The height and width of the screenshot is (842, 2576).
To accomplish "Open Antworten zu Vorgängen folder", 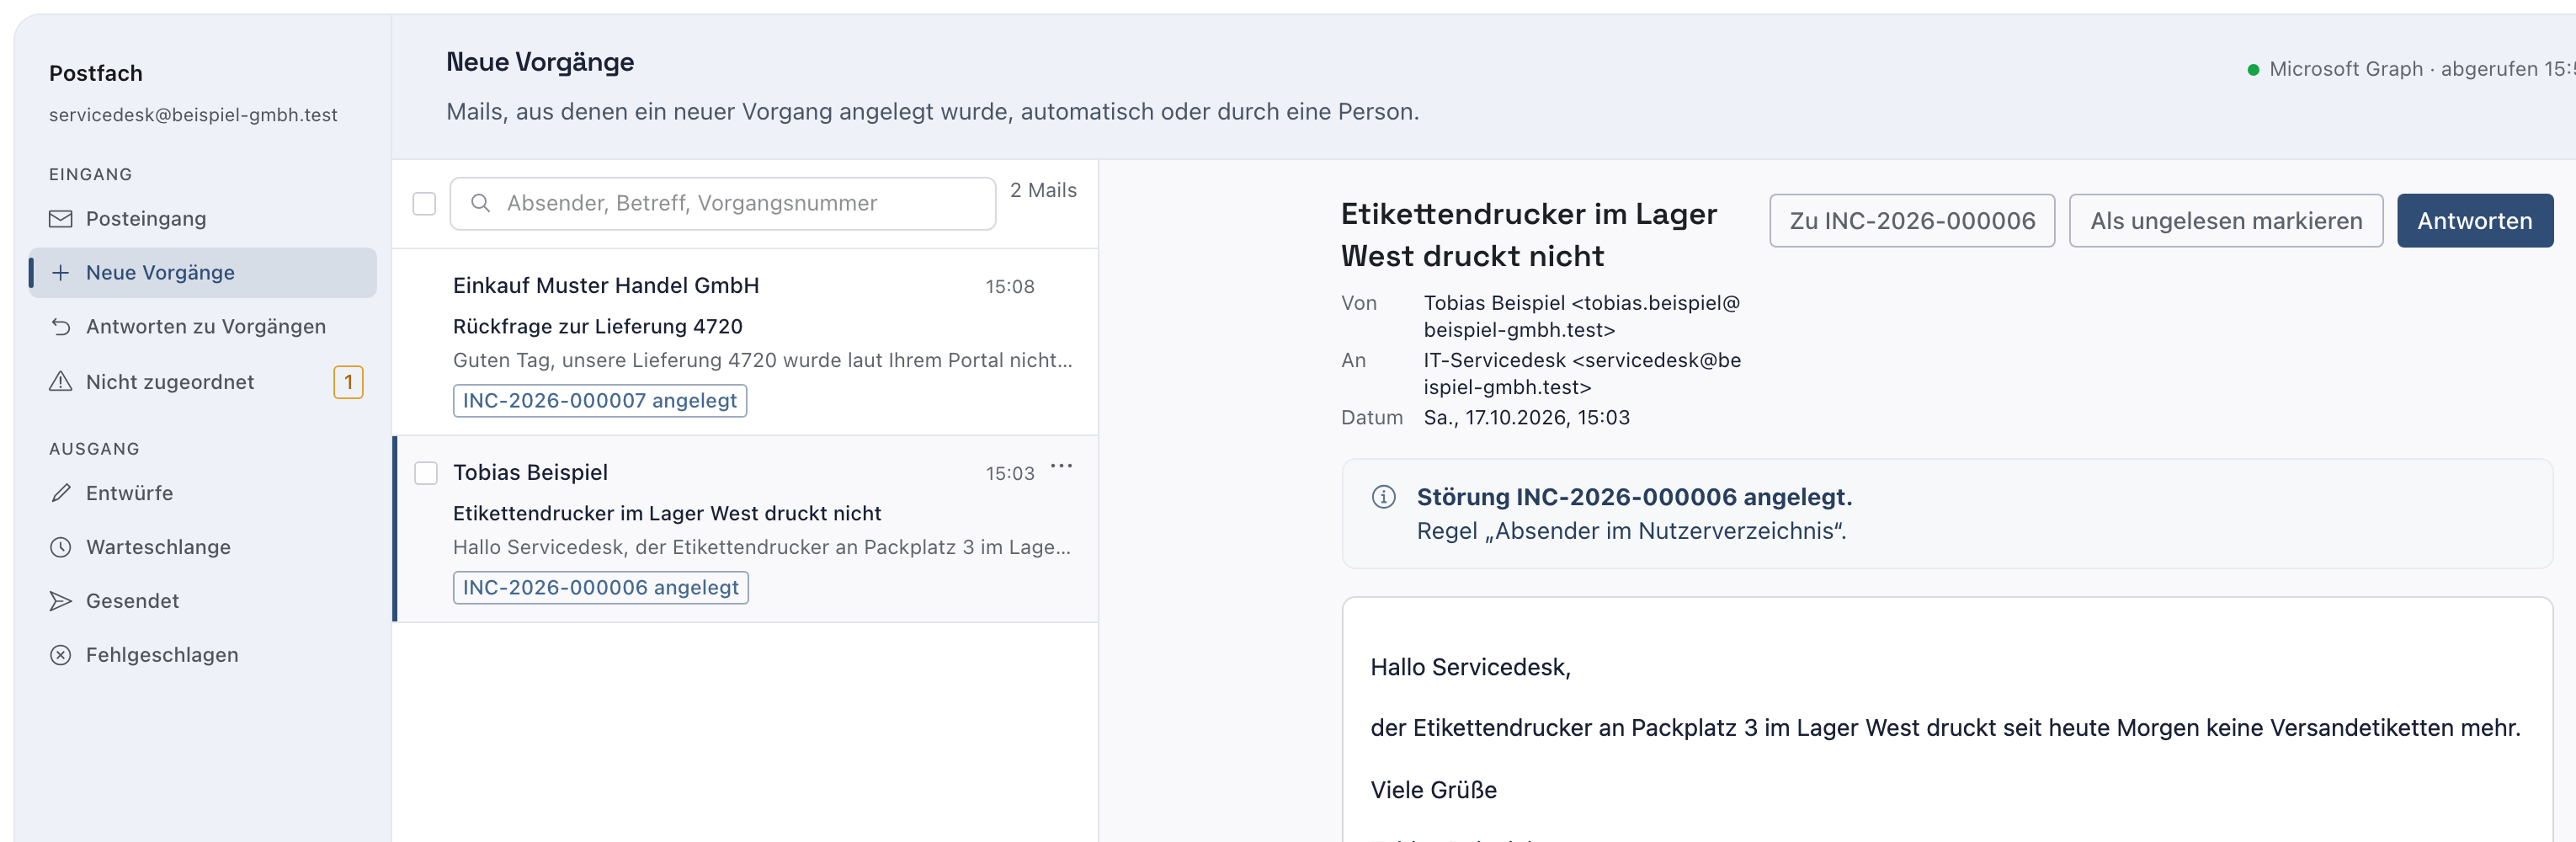I will tap(203, 326).
